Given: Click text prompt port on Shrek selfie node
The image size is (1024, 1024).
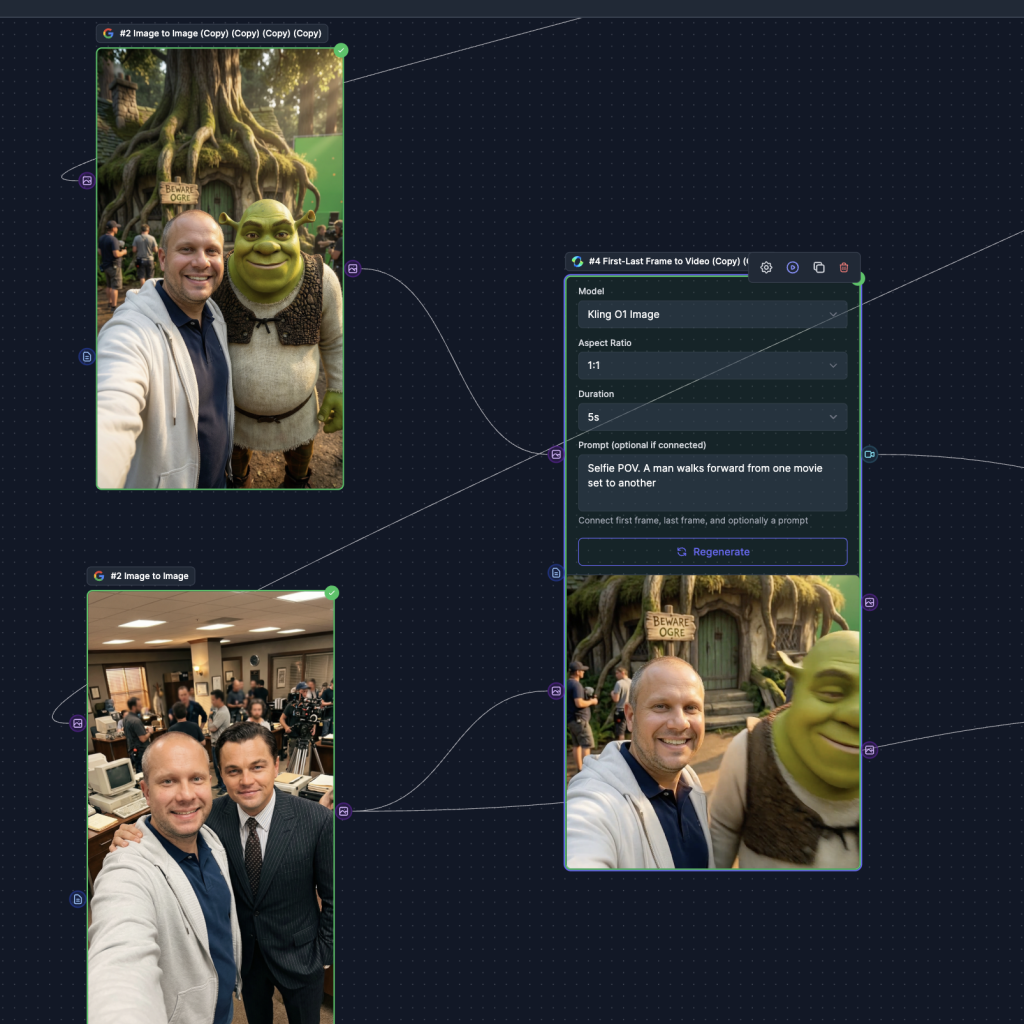Looking at the screenshot, I should [x=87, y=356].
